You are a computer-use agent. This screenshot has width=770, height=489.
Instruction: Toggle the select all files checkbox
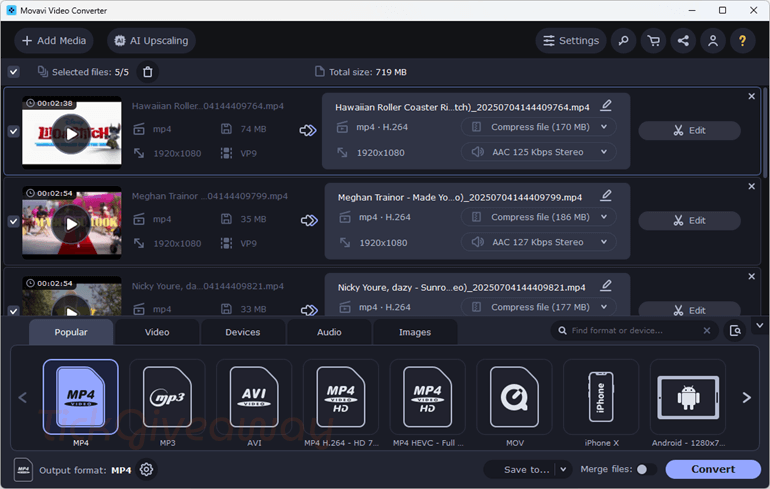13,72
